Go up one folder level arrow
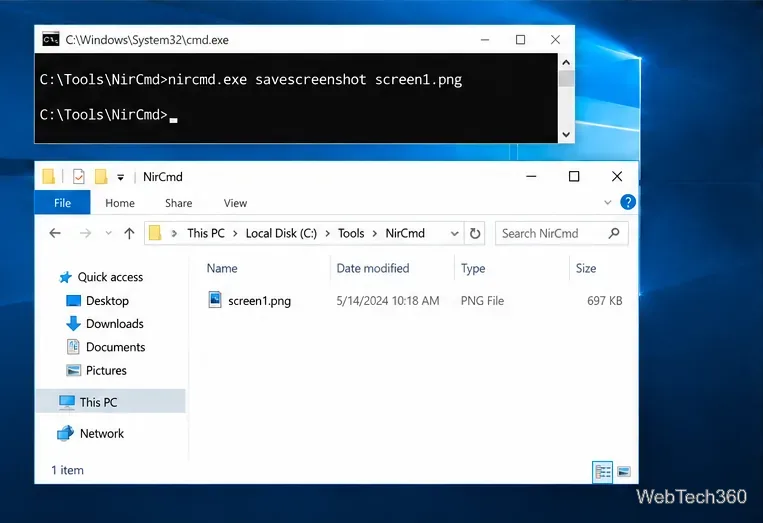This screenshot has width=763, height=523. (x=129, y=234)
